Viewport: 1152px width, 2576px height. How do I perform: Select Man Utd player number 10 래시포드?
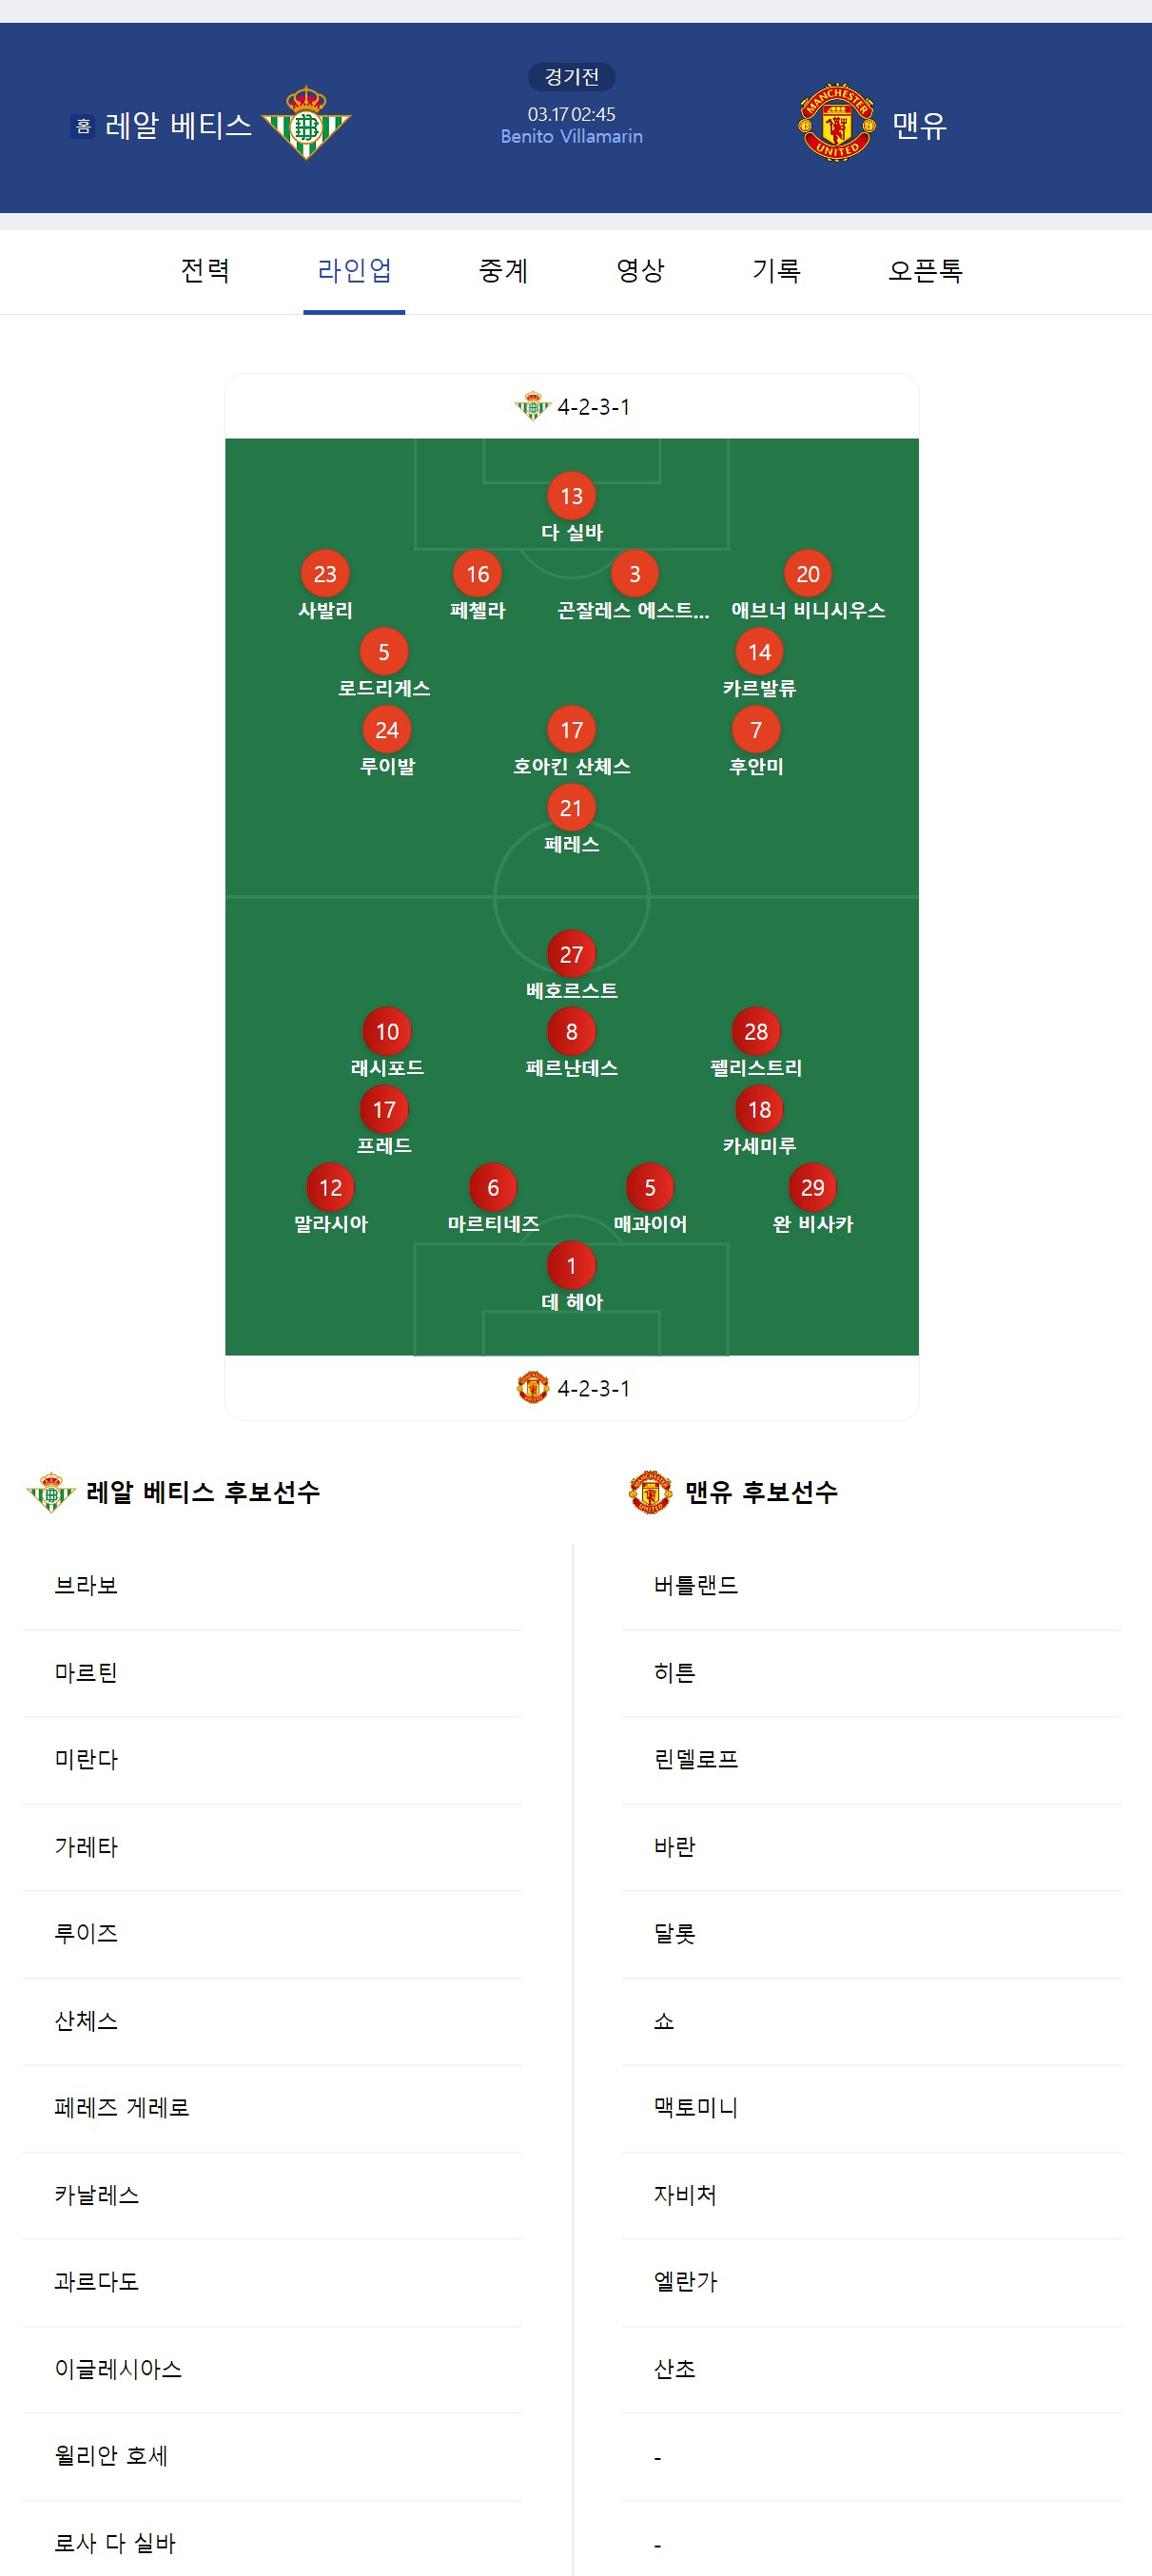[387, 1032]
